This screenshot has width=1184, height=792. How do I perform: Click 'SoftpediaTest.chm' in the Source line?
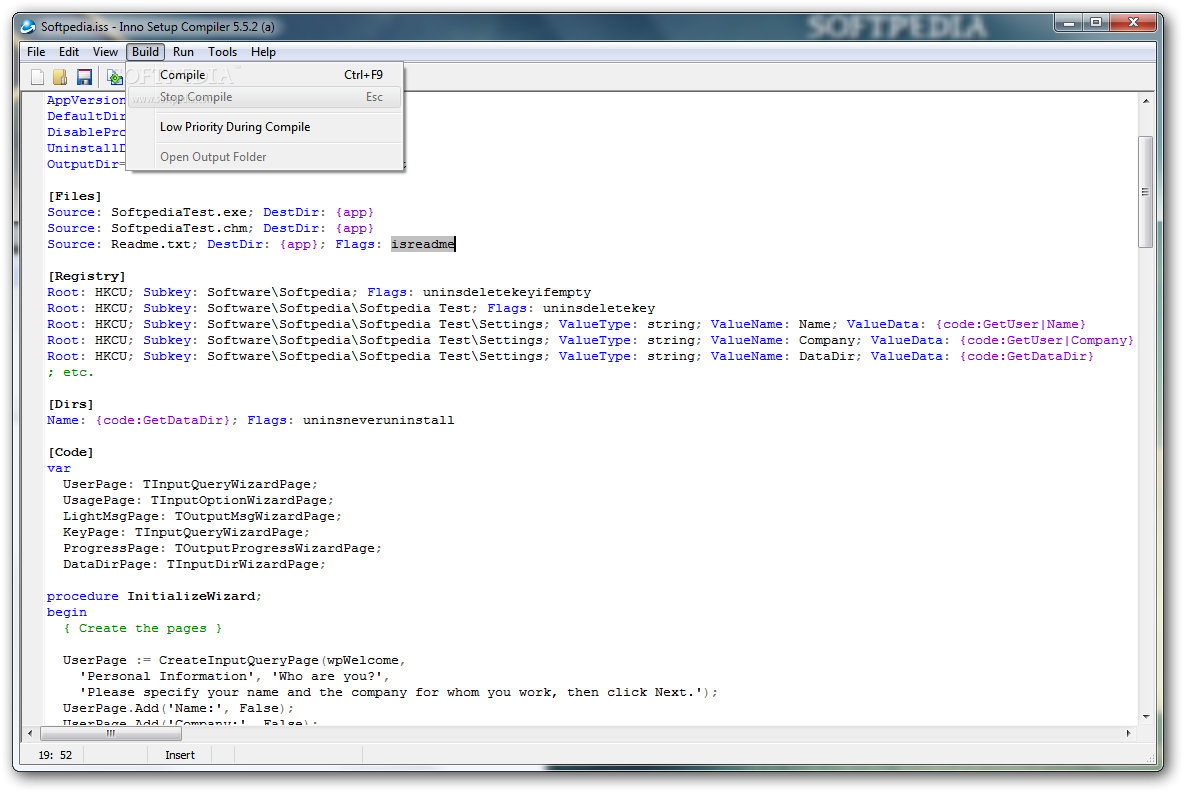[178, 228]
